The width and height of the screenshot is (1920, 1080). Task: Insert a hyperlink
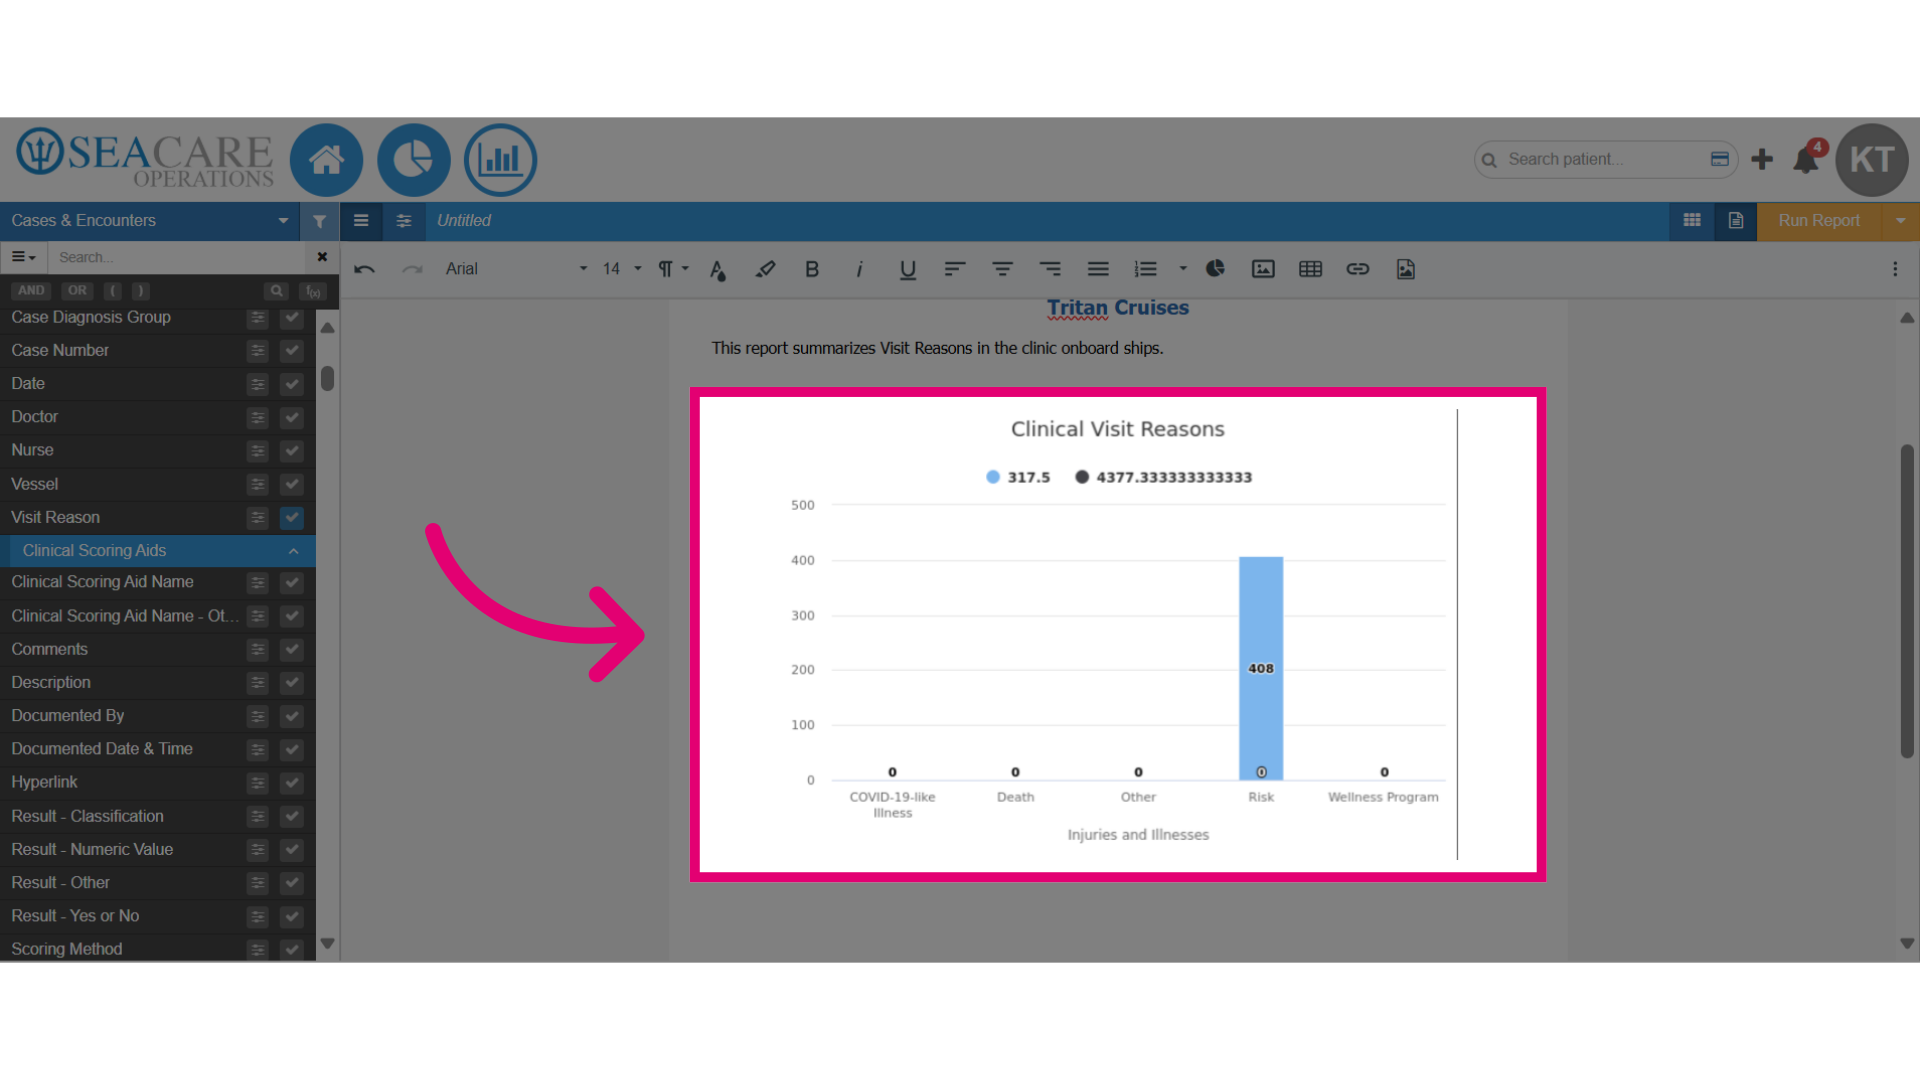1357,269
